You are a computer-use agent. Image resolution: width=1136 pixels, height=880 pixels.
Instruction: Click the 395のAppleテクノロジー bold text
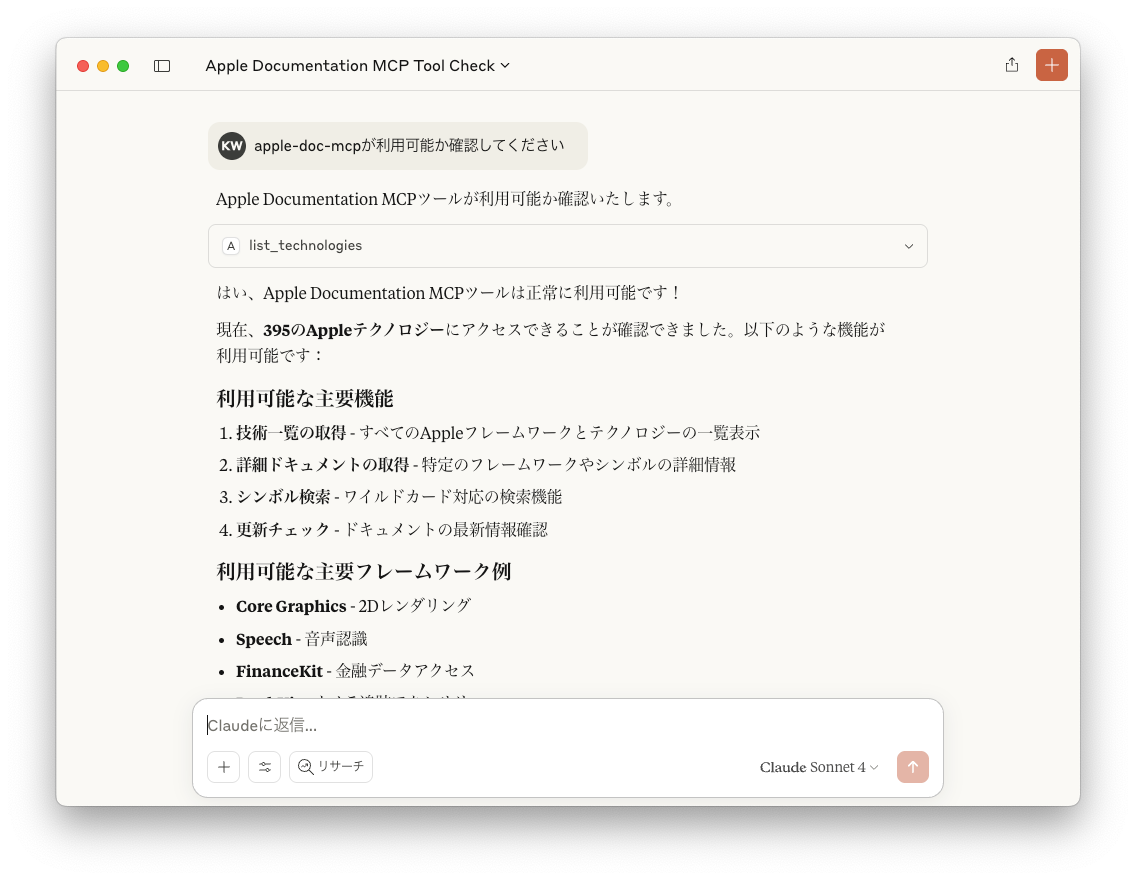point(354,330)
